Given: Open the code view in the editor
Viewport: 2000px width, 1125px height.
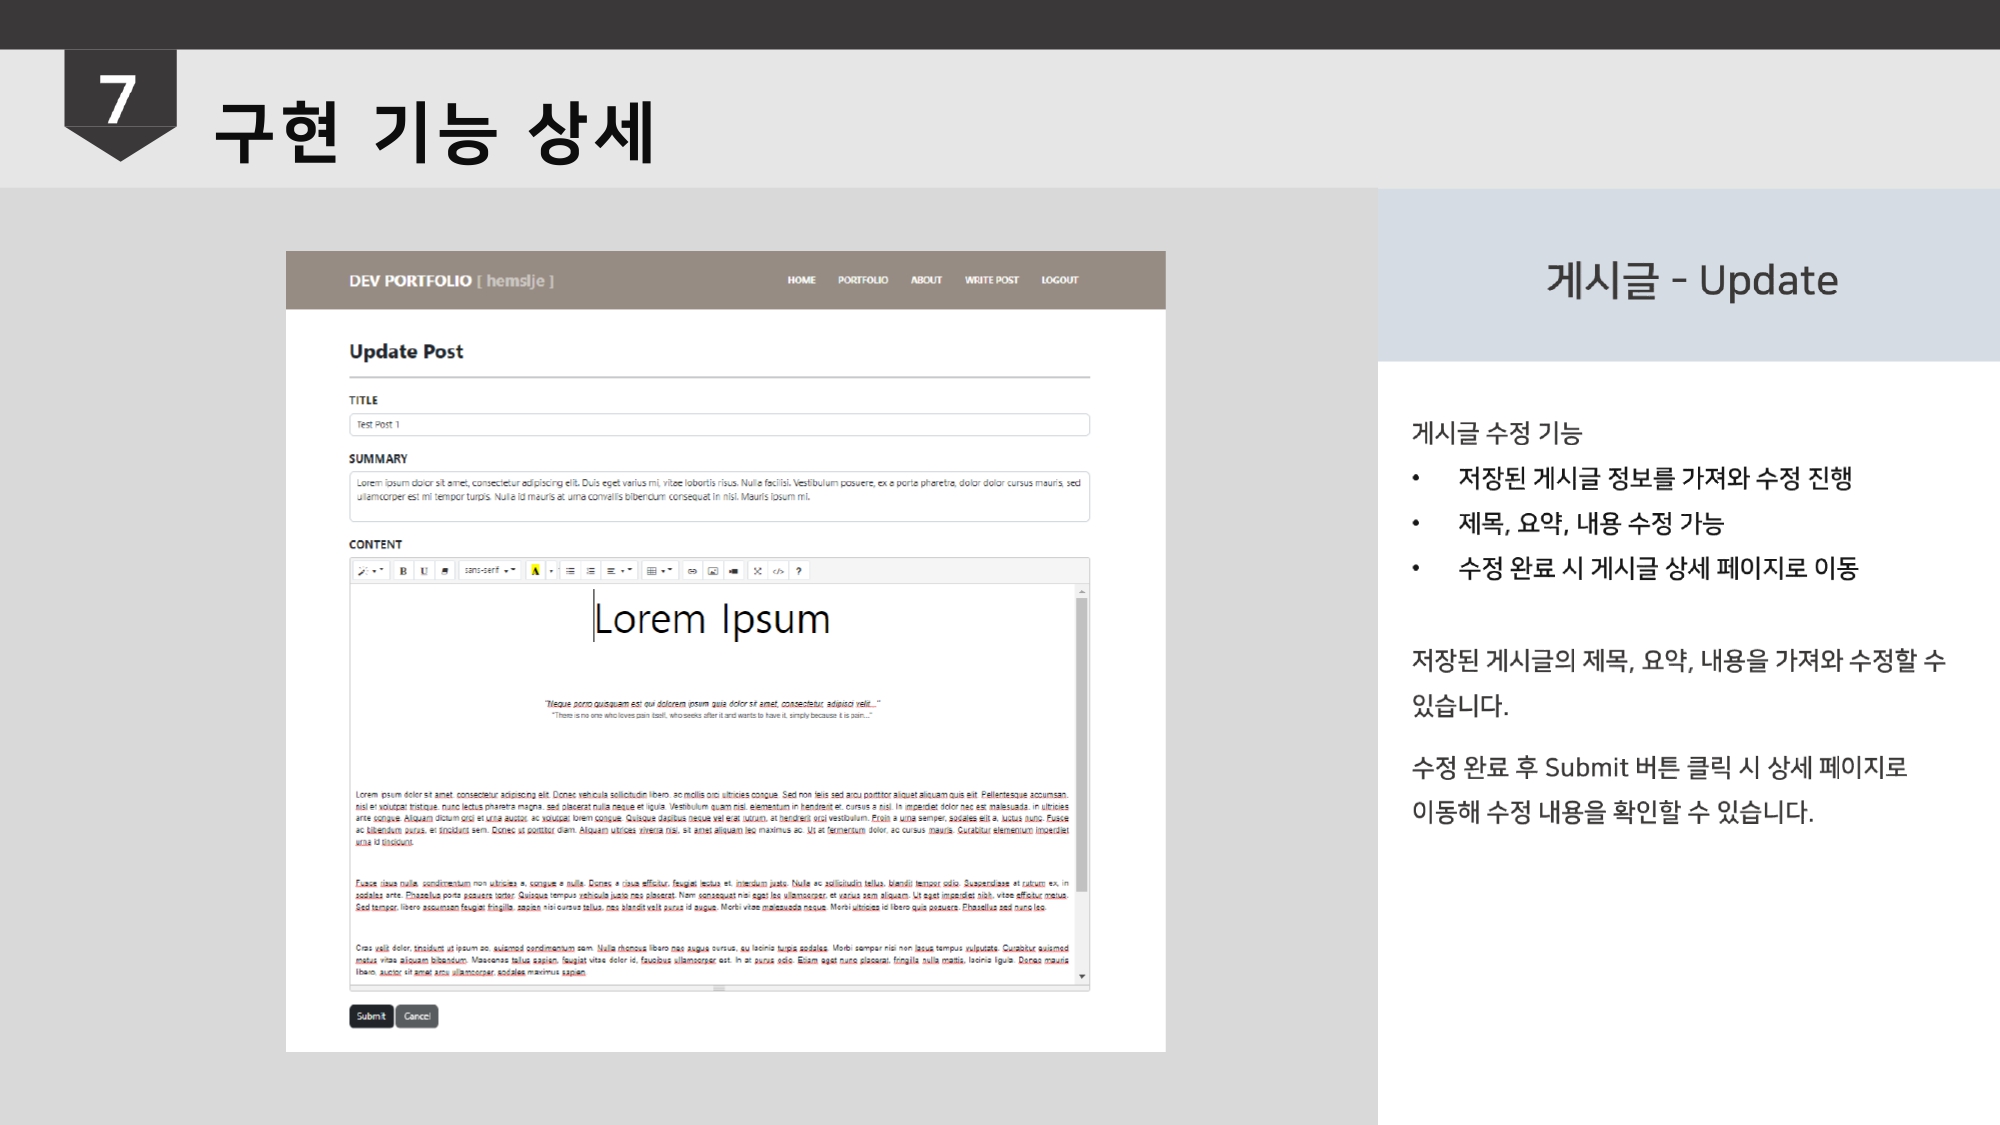Looking at the screenshot, I should click(778, 571).
